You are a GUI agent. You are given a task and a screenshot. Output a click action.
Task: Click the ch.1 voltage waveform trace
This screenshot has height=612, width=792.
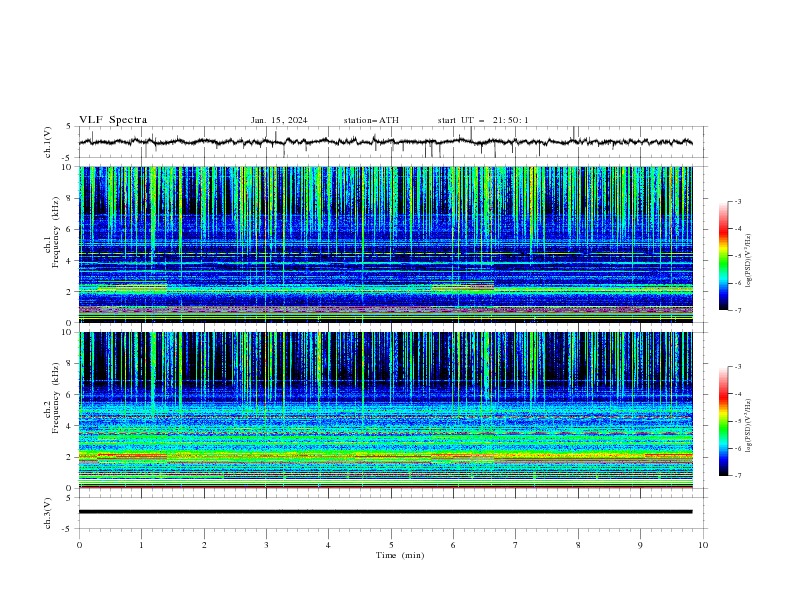pos(385,142)
